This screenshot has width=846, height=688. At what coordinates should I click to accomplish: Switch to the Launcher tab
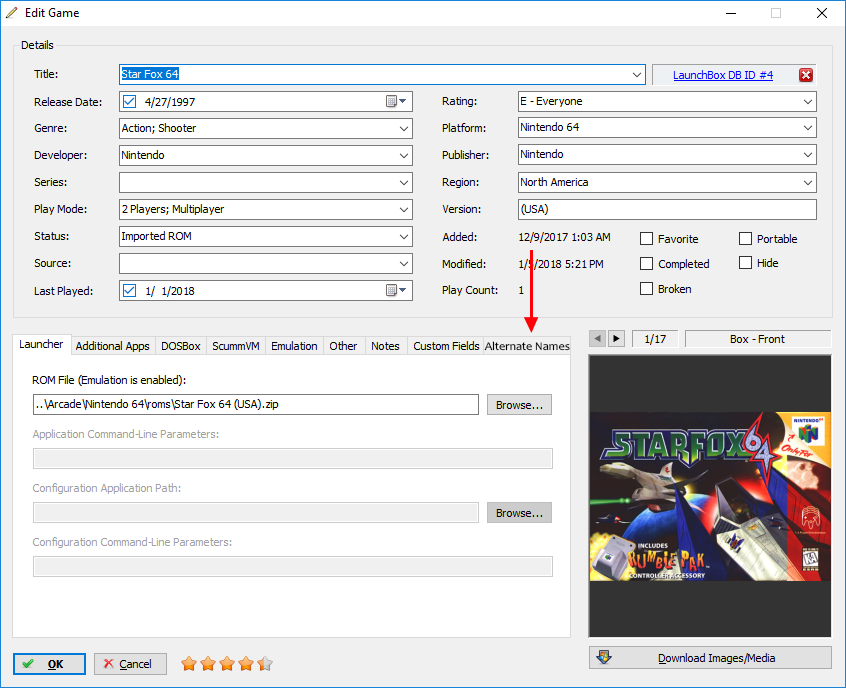(41, 344)
